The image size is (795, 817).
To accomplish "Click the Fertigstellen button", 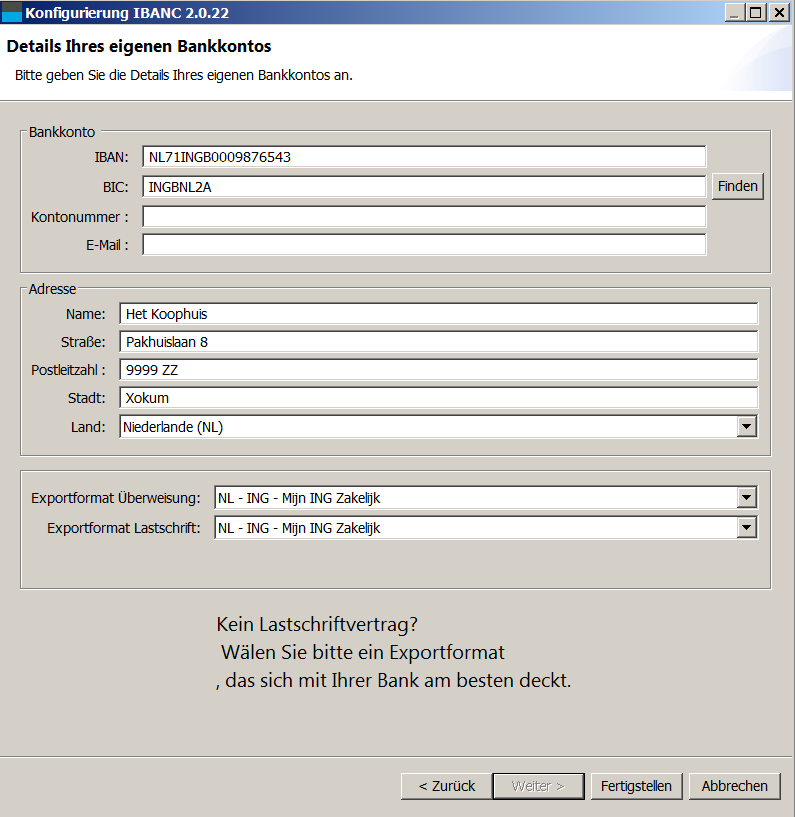I will tap(636, 786).
